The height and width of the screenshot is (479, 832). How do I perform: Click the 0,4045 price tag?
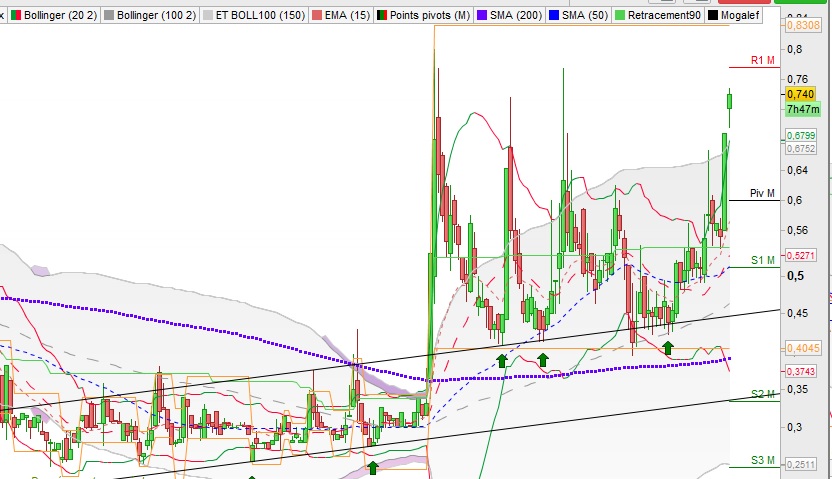[803, 349]
